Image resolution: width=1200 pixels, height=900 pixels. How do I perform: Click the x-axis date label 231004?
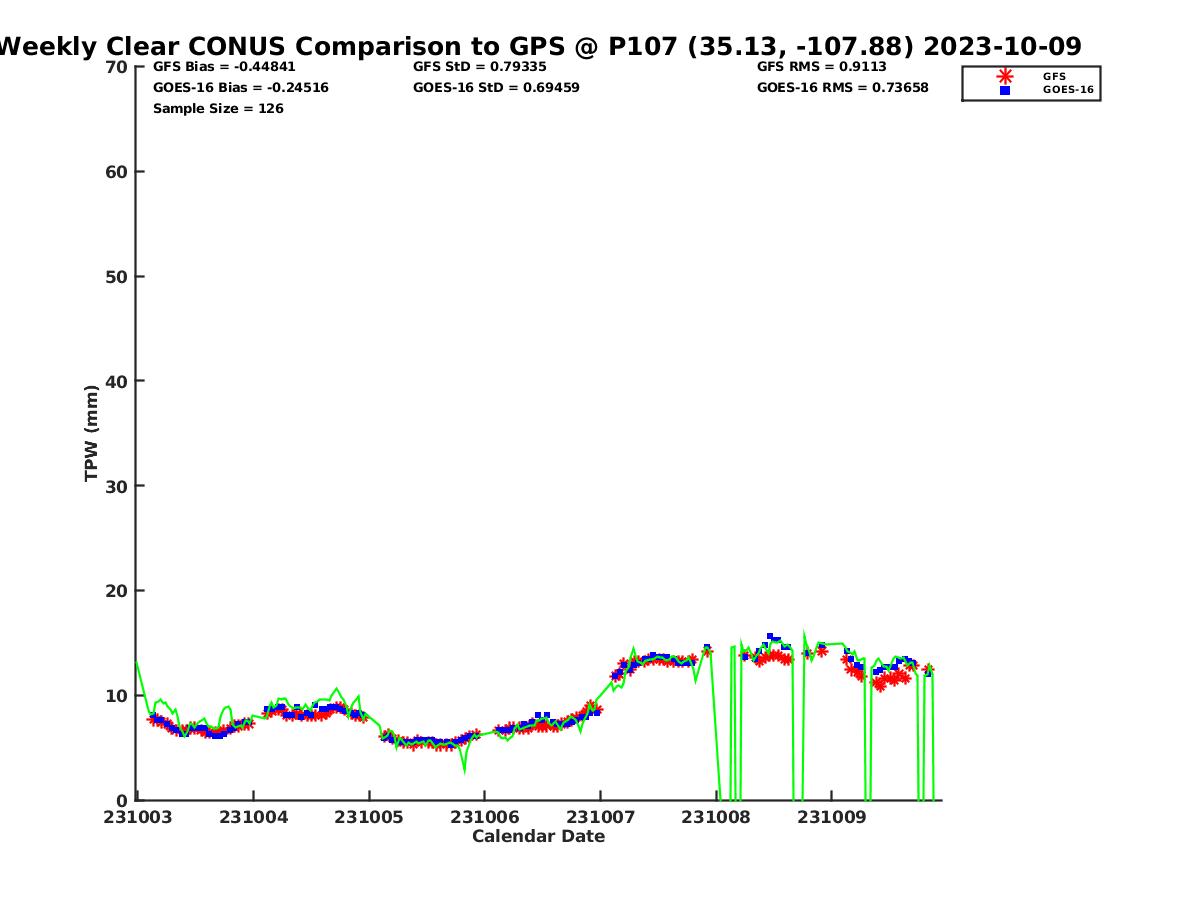(254, 817)
